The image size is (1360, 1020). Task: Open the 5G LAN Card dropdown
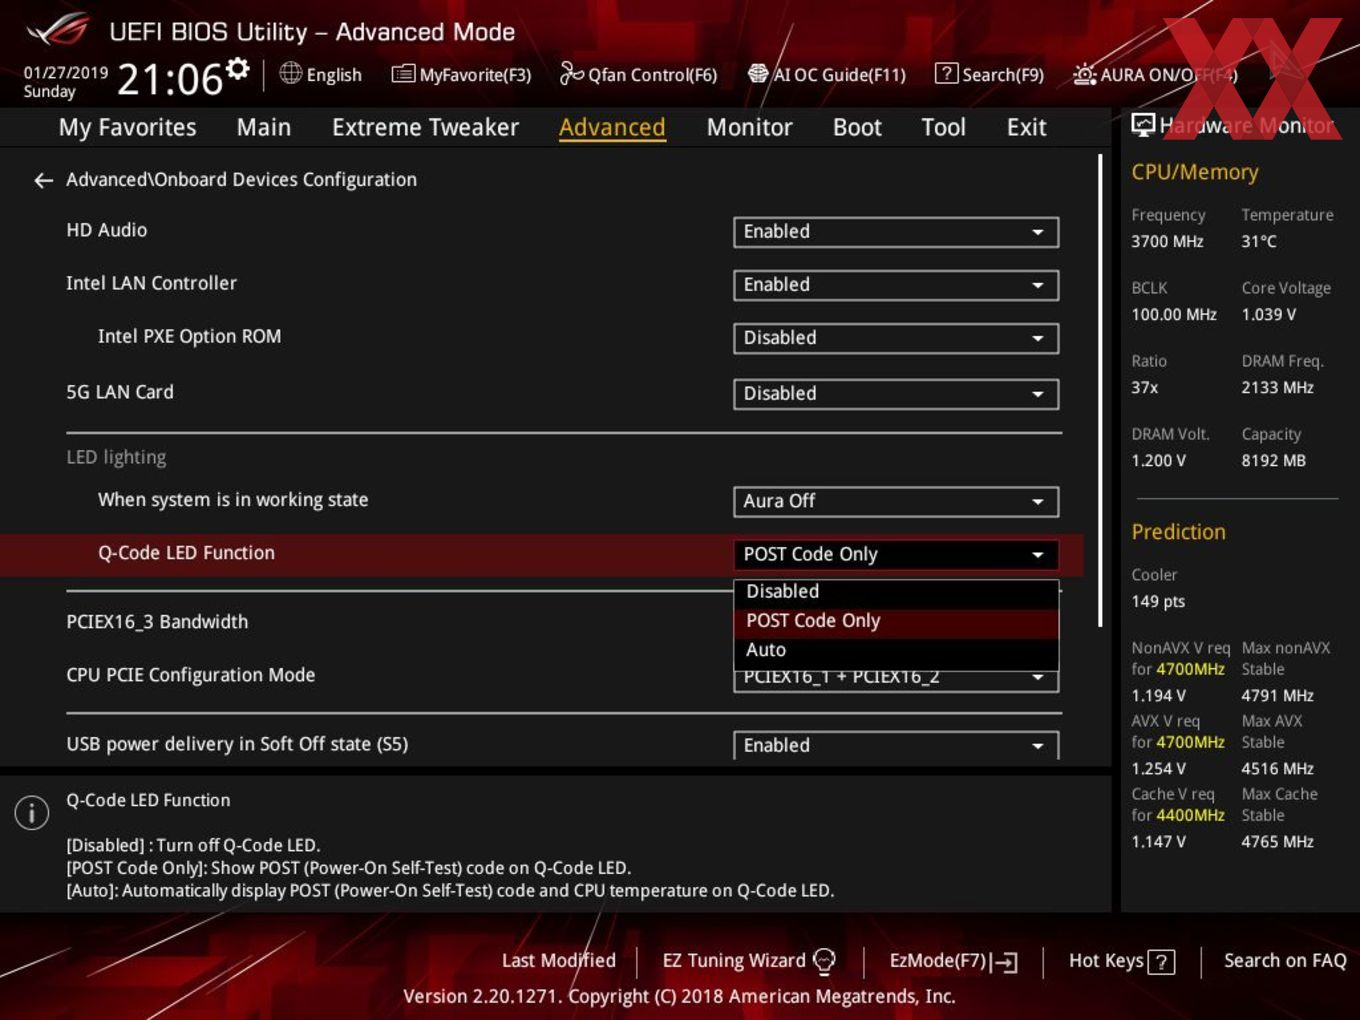click(x=896, y=394)
